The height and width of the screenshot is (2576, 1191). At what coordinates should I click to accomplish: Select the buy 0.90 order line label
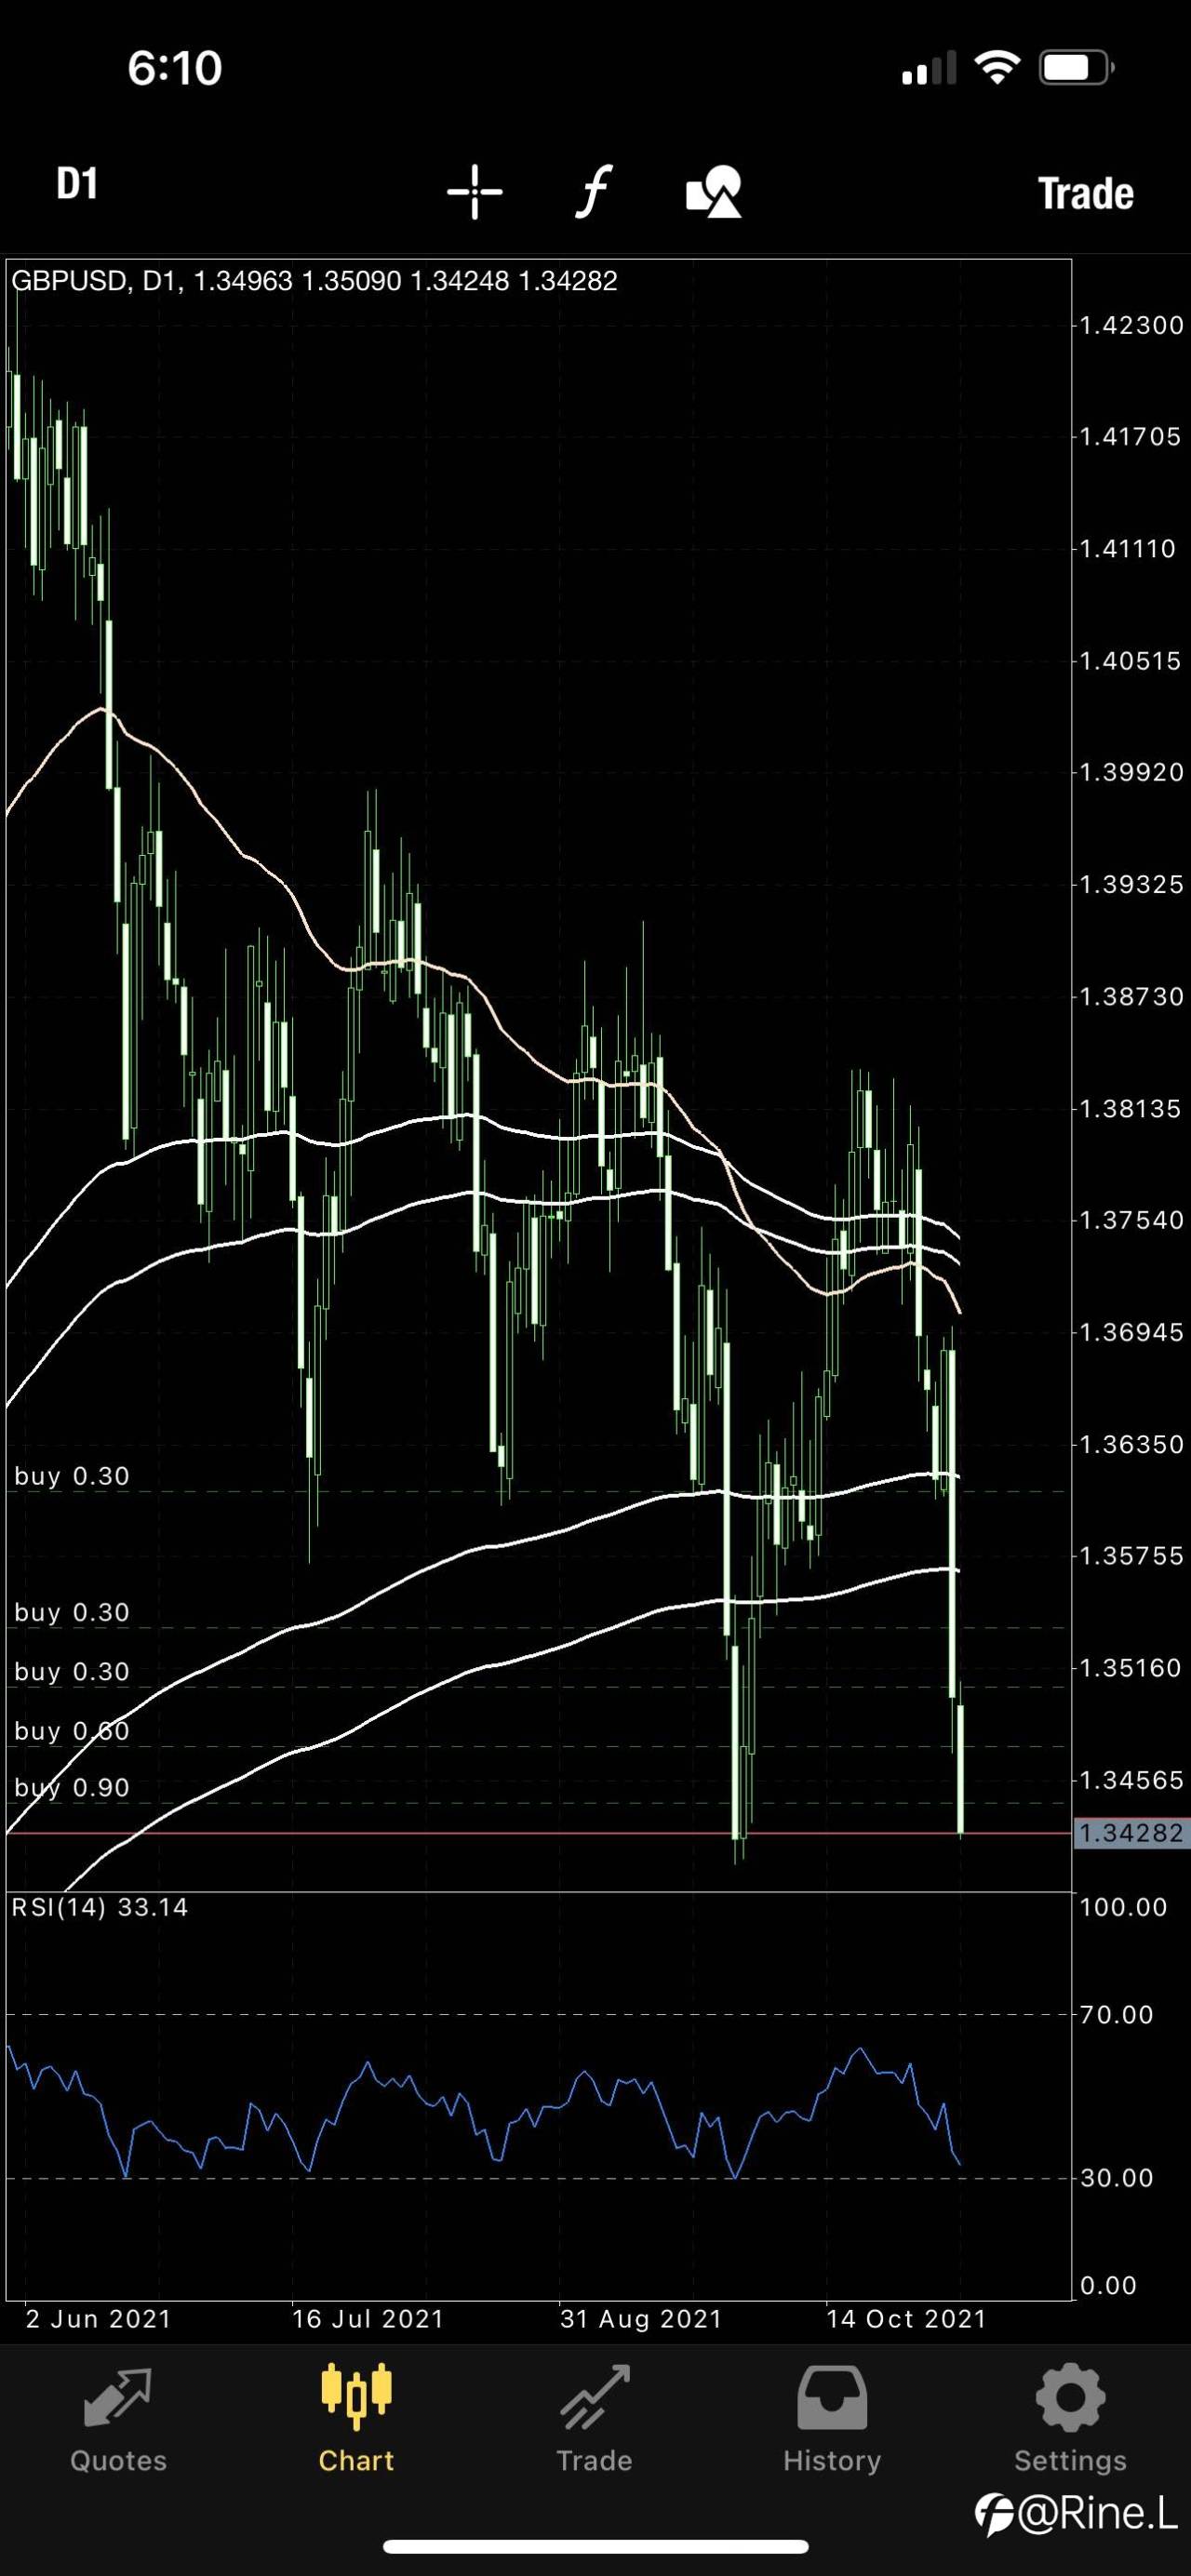(72, 1787)
